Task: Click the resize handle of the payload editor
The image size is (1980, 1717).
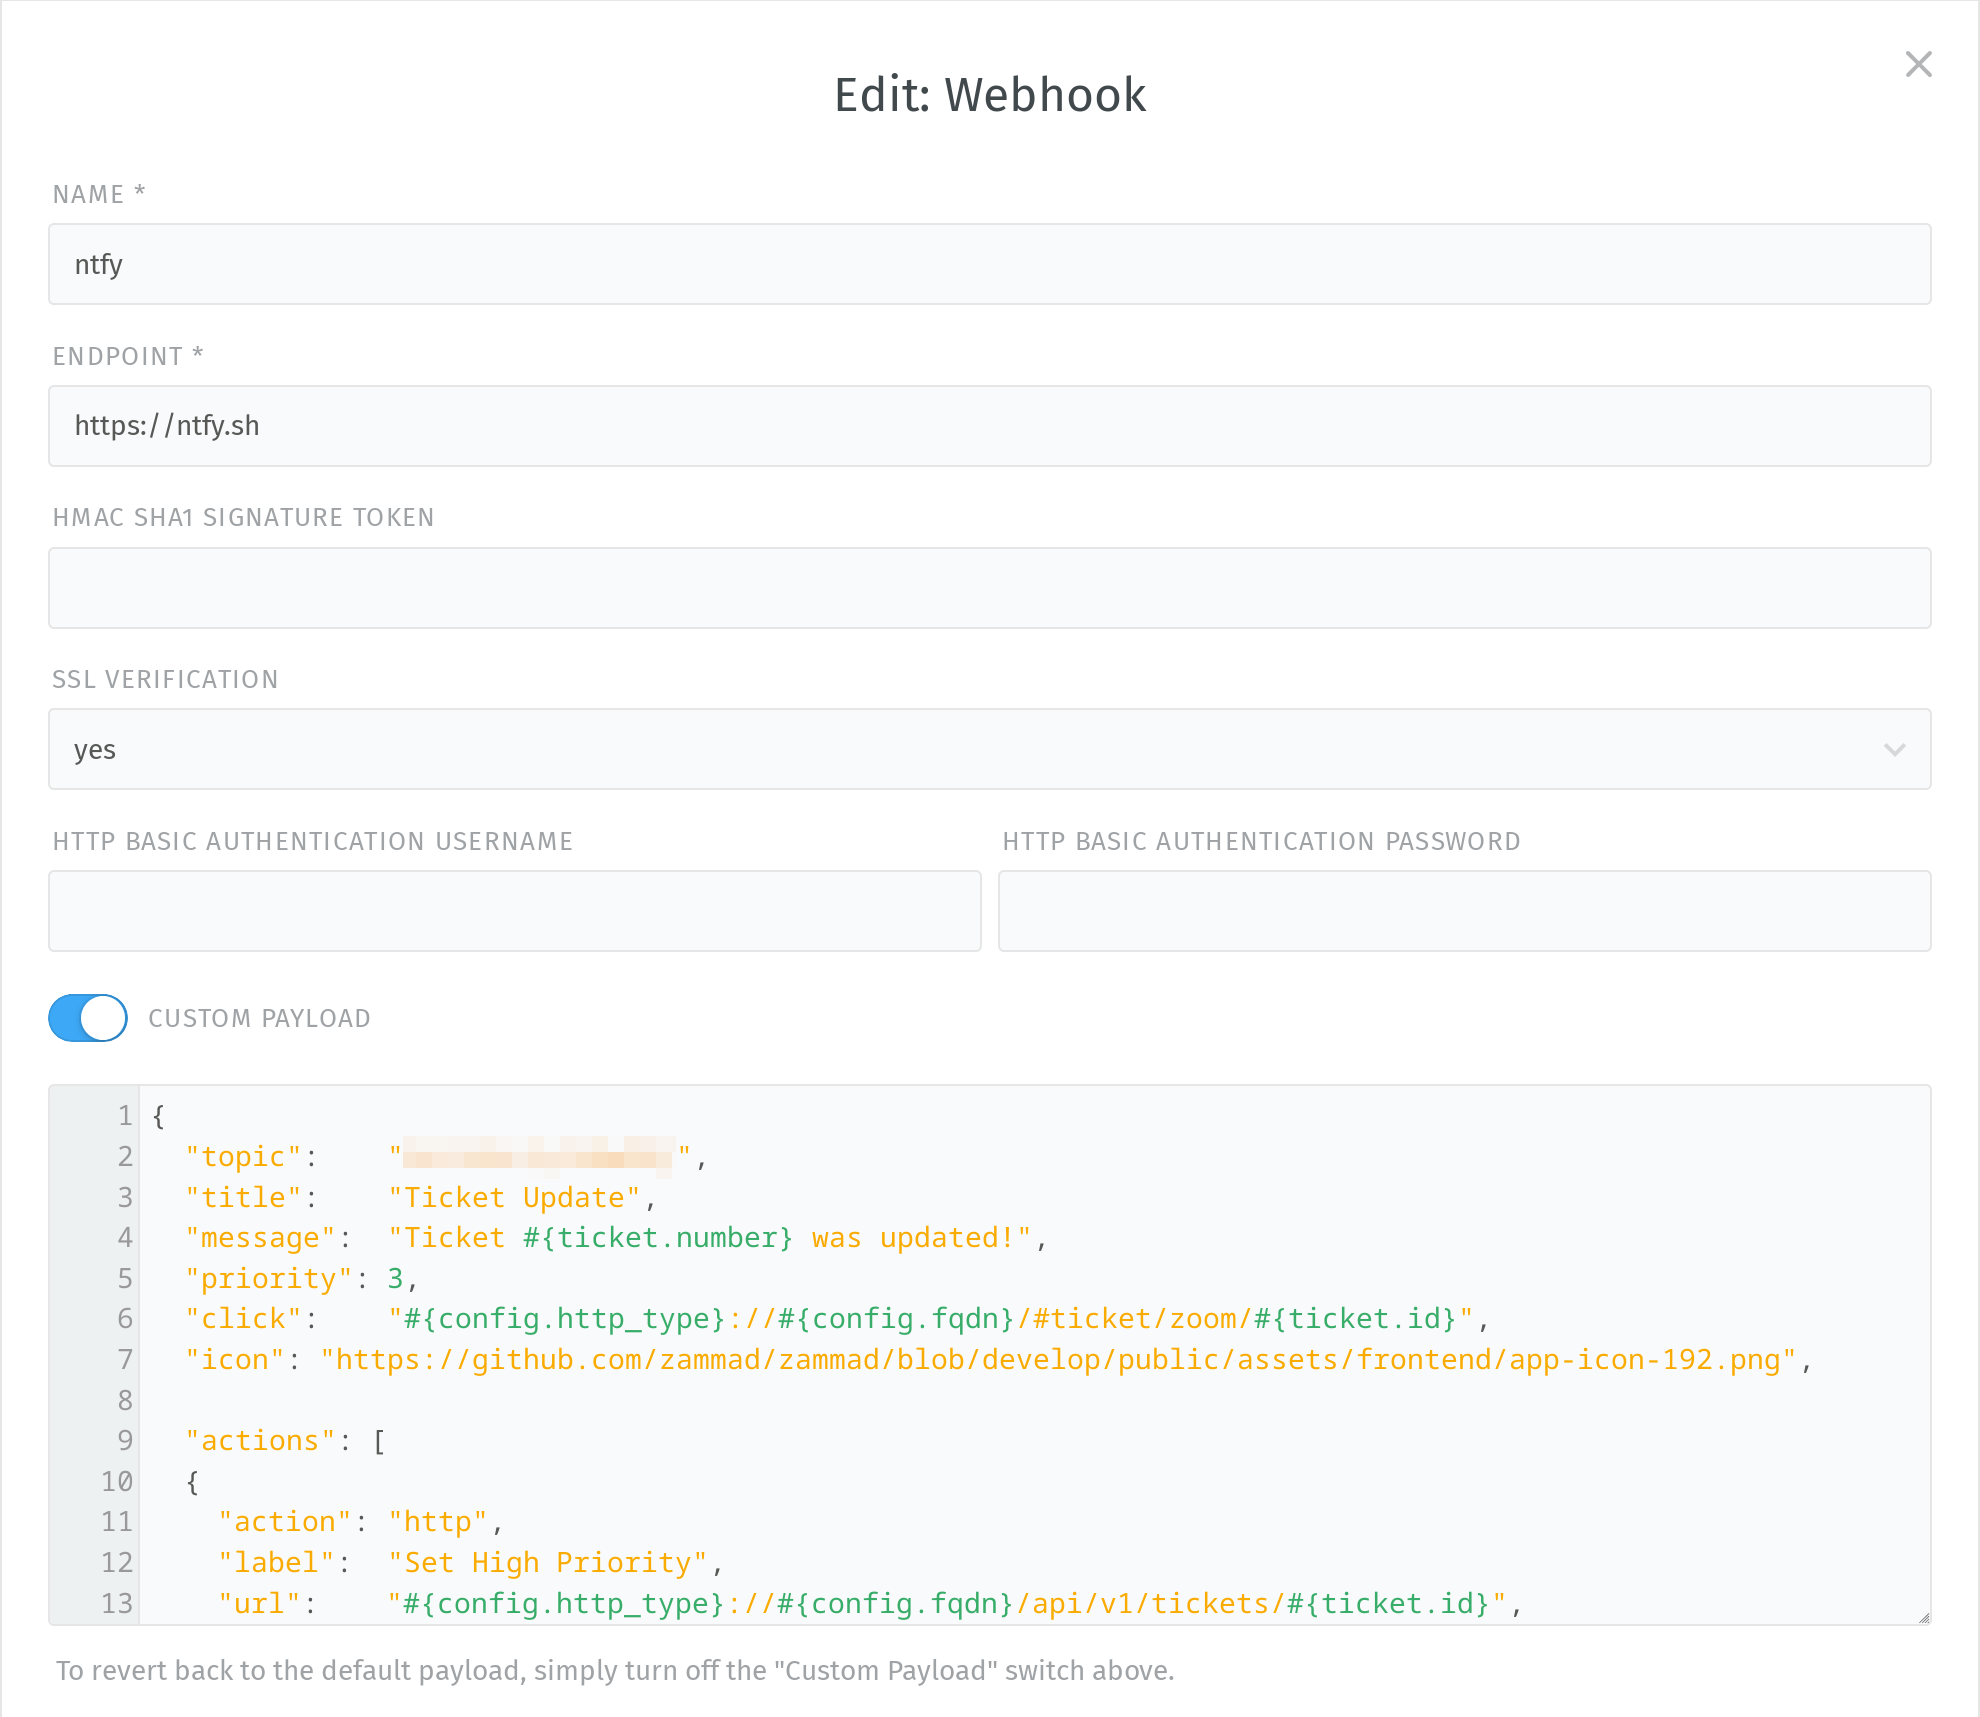Action: click(x=1923, y=1617)
